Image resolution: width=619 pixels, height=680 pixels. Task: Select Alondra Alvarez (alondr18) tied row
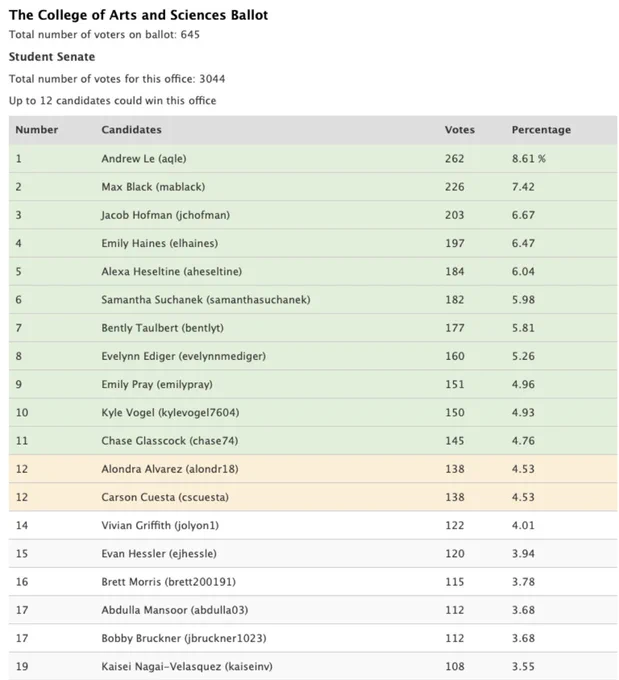point(313,469)
